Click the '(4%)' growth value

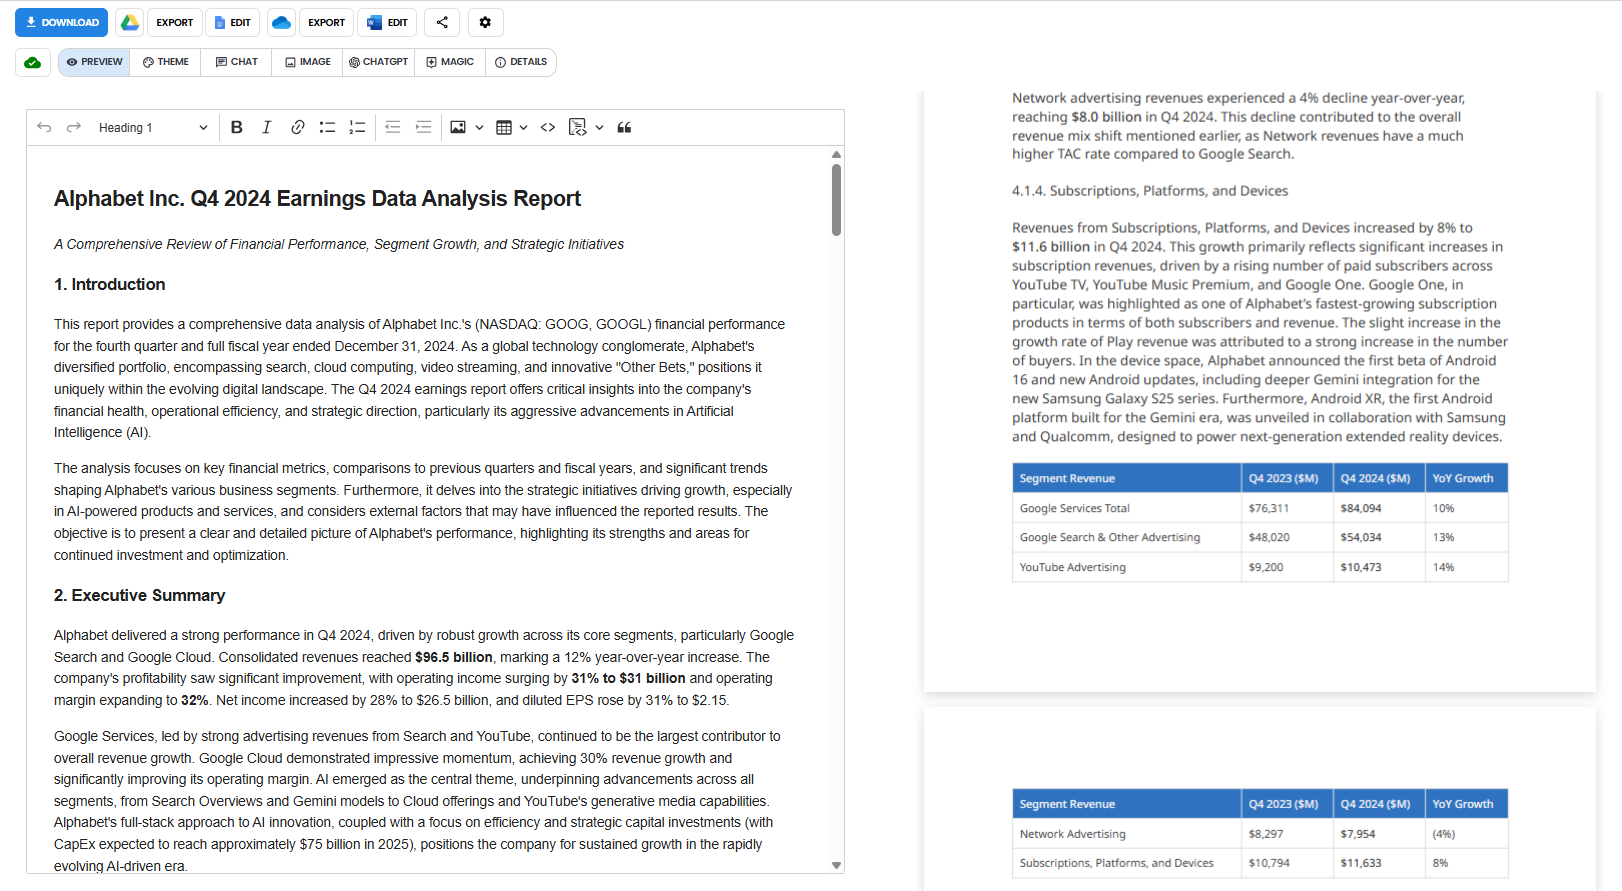(x=1443, y=834)
